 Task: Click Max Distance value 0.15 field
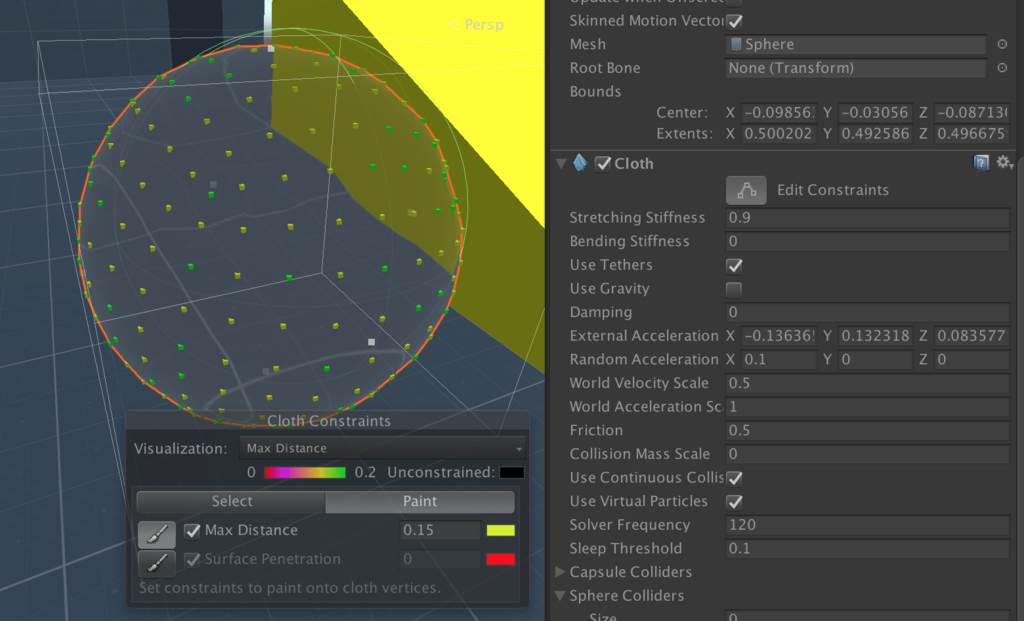click(x=440, y=530)
